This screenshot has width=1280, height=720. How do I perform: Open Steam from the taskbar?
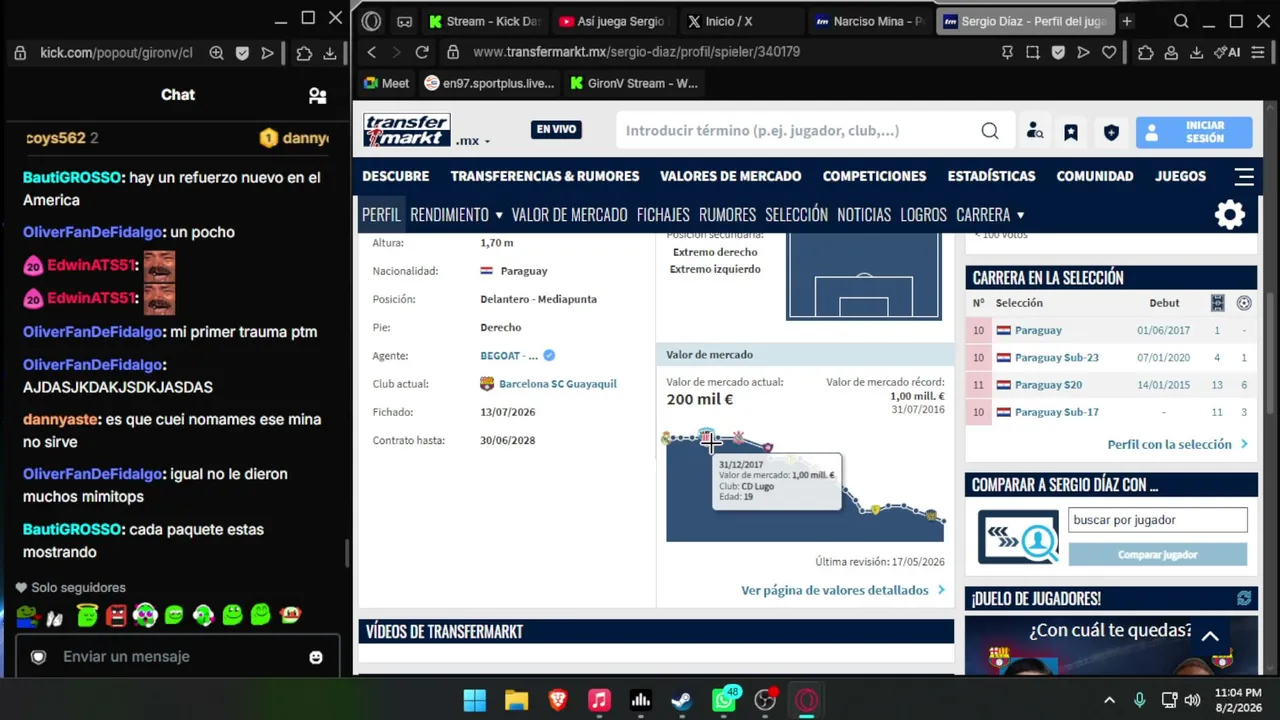pos(682,700)
